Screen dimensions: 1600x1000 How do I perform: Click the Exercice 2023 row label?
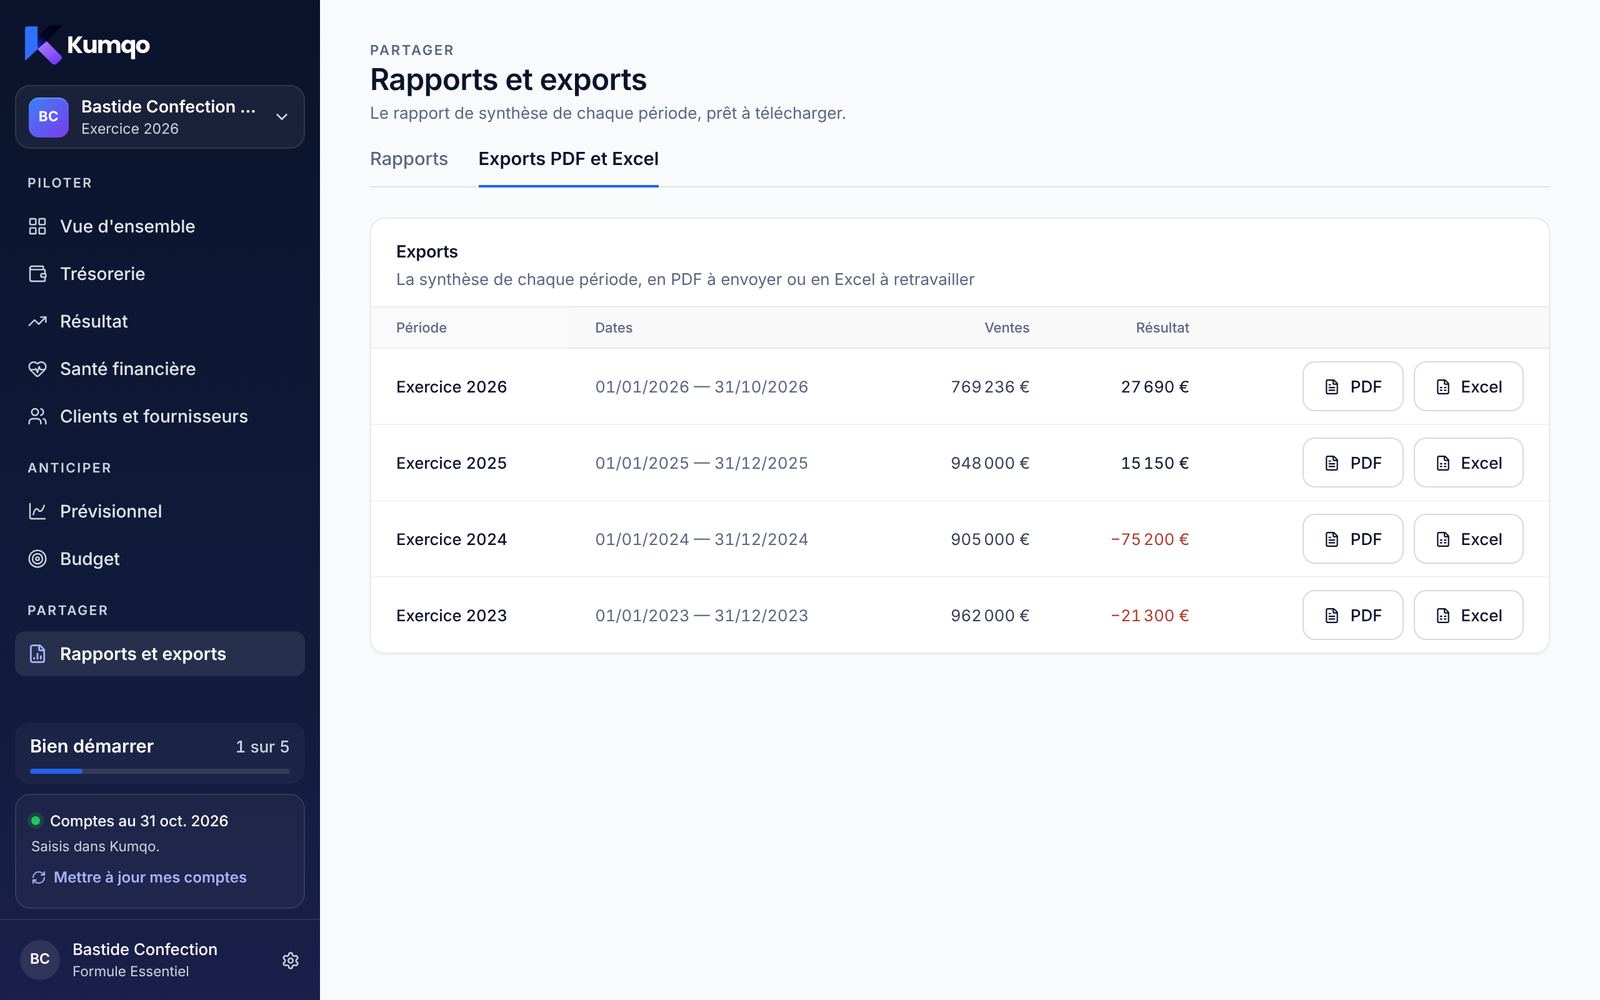click(451, 616)
